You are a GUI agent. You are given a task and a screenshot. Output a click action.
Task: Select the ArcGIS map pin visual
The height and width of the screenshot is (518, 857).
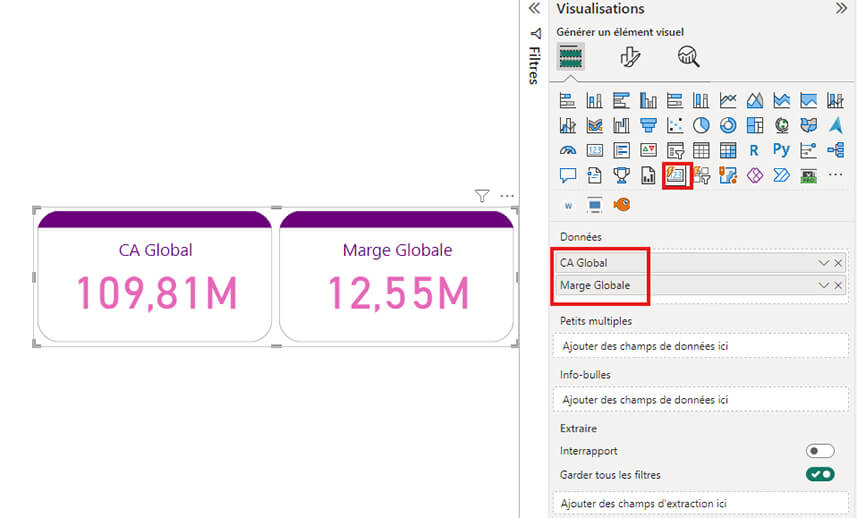728,175
